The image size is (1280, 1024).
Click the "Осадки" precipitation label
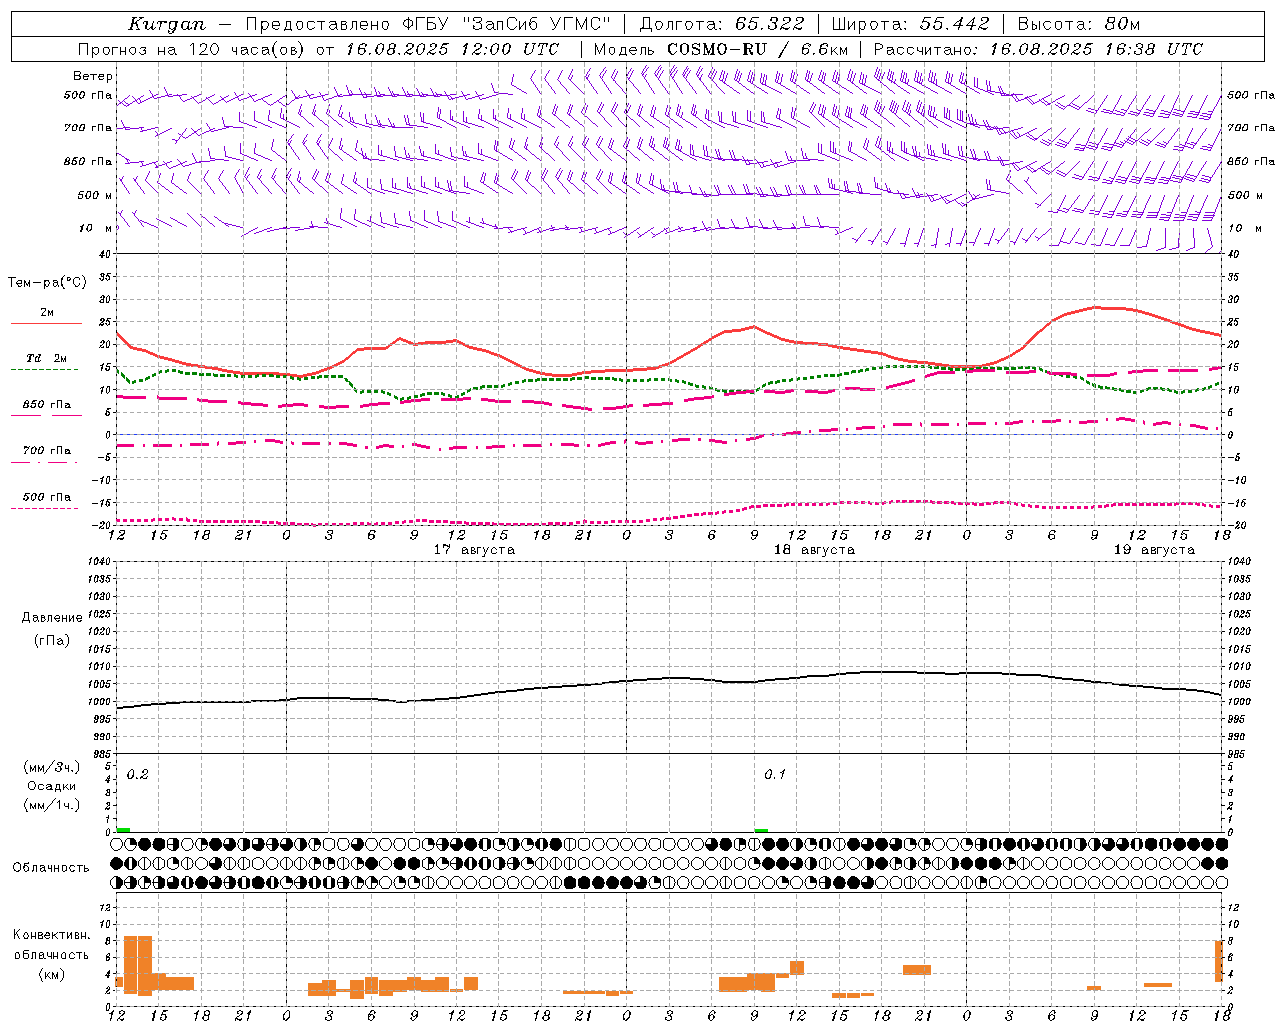pos(52,786)
